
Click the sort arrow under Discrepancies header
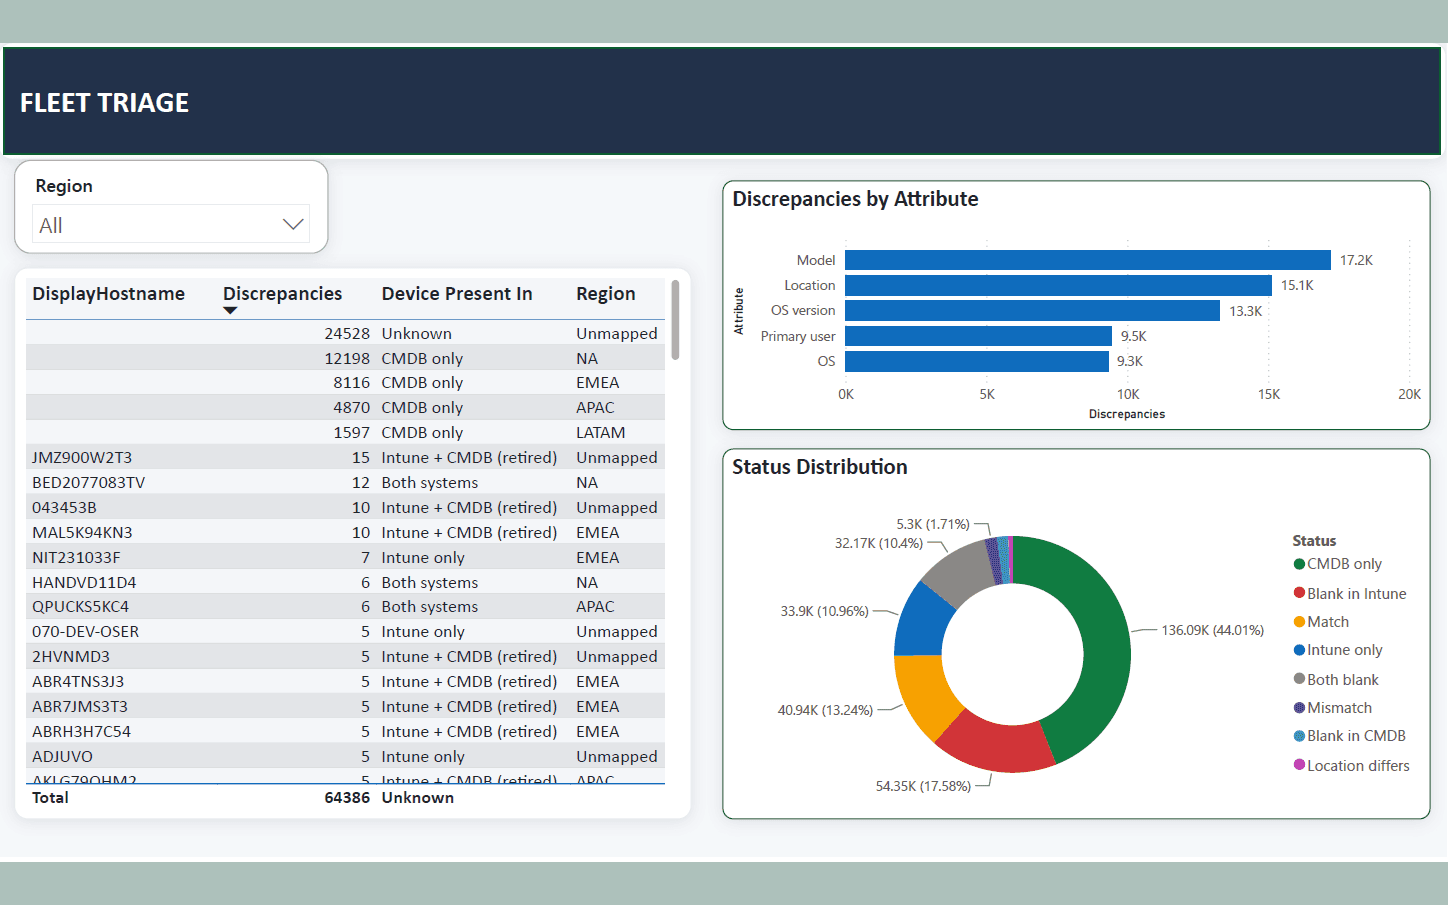click(x=230, y=311)
